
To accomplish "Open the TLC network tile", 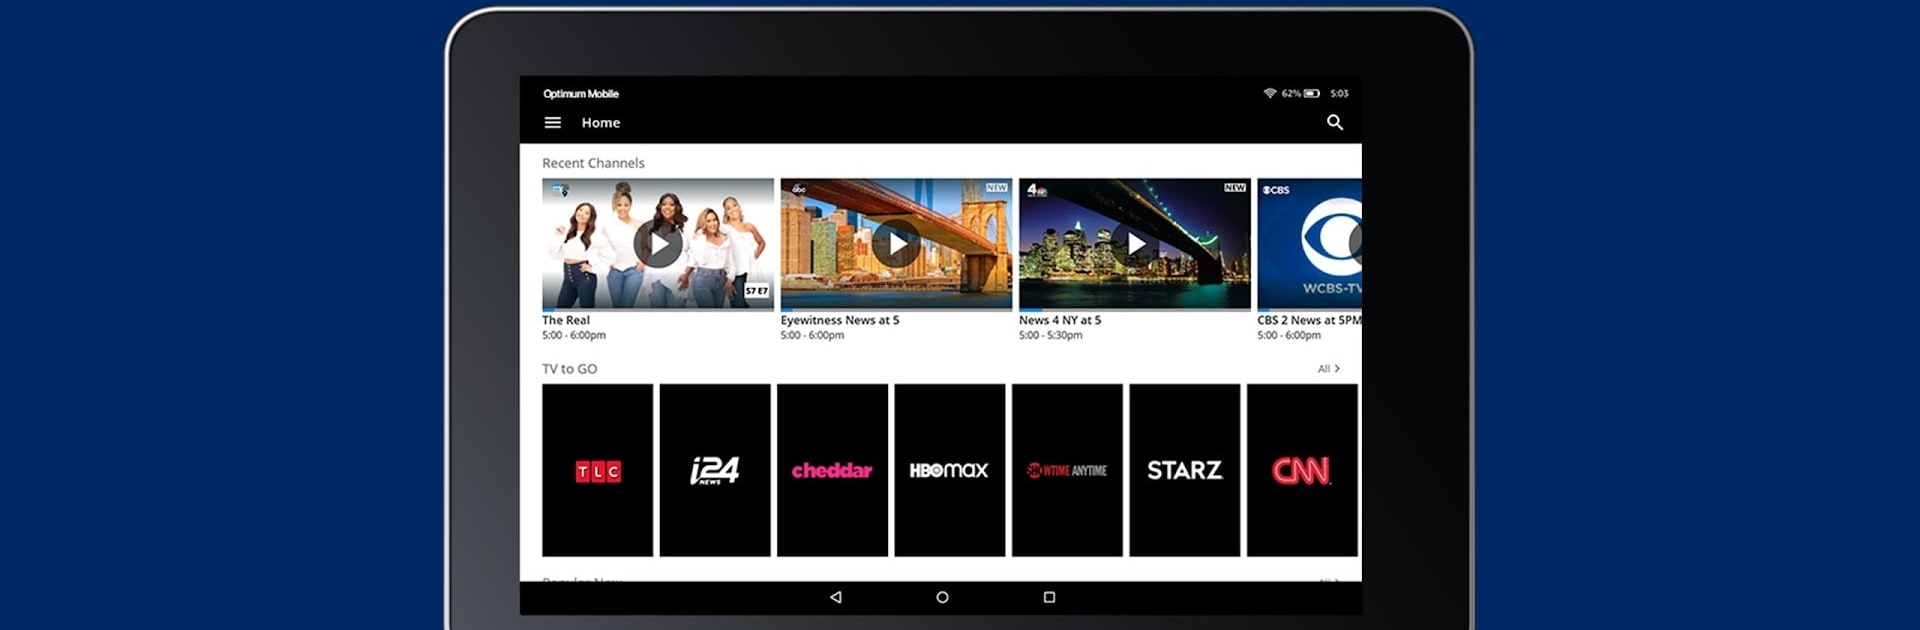I will click(x=598, y=470).
